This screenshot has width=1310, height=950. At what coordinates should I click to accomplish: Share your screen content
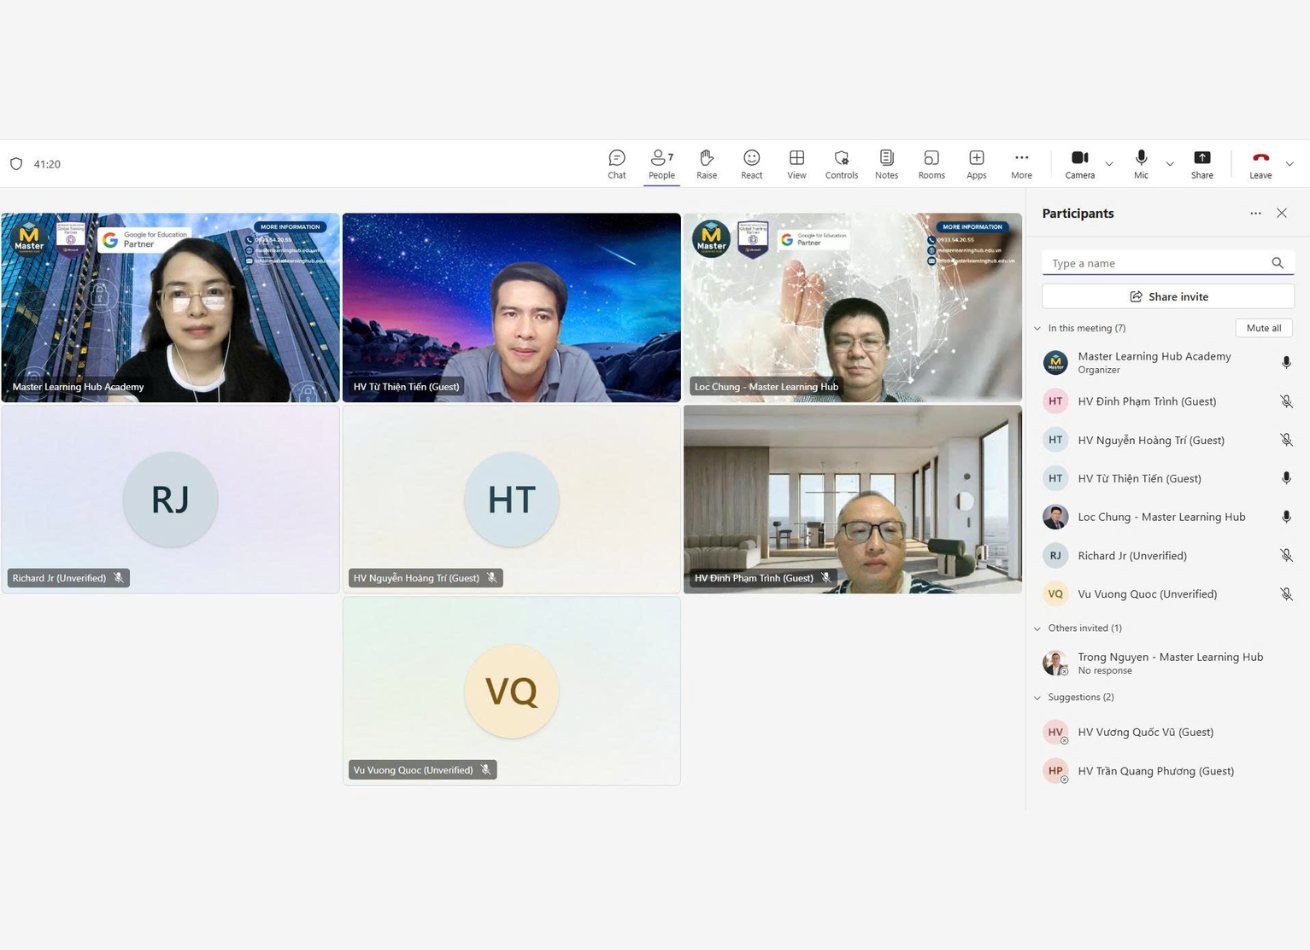click(x=1202, y=164)
